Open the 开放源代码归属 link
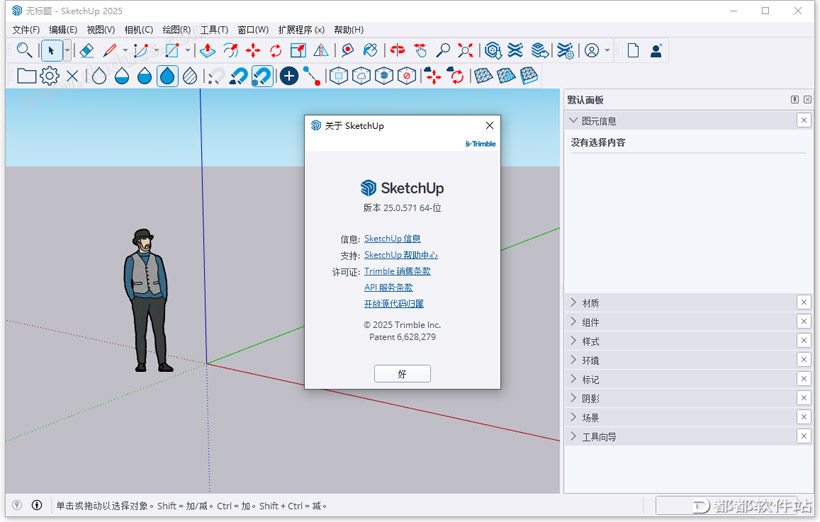820x522 pixels. [x=394, y=303]
